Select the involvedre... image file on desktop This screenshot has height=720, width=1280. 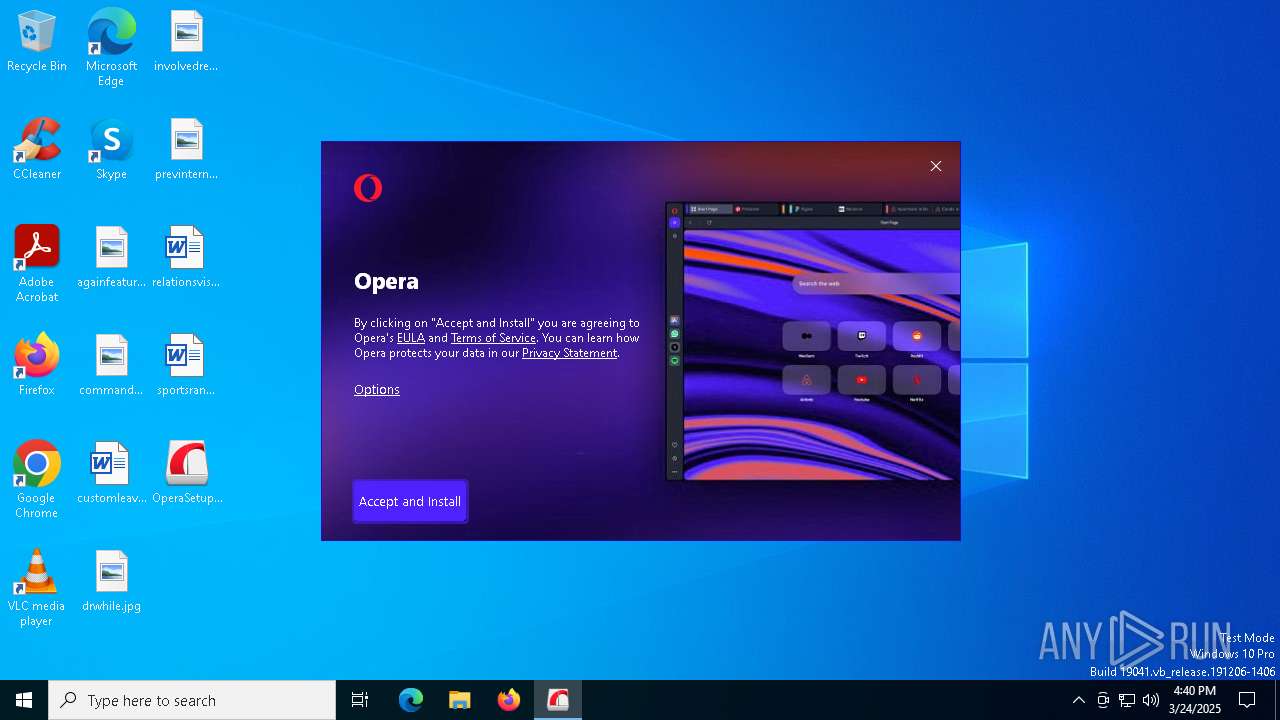point(186,42)
